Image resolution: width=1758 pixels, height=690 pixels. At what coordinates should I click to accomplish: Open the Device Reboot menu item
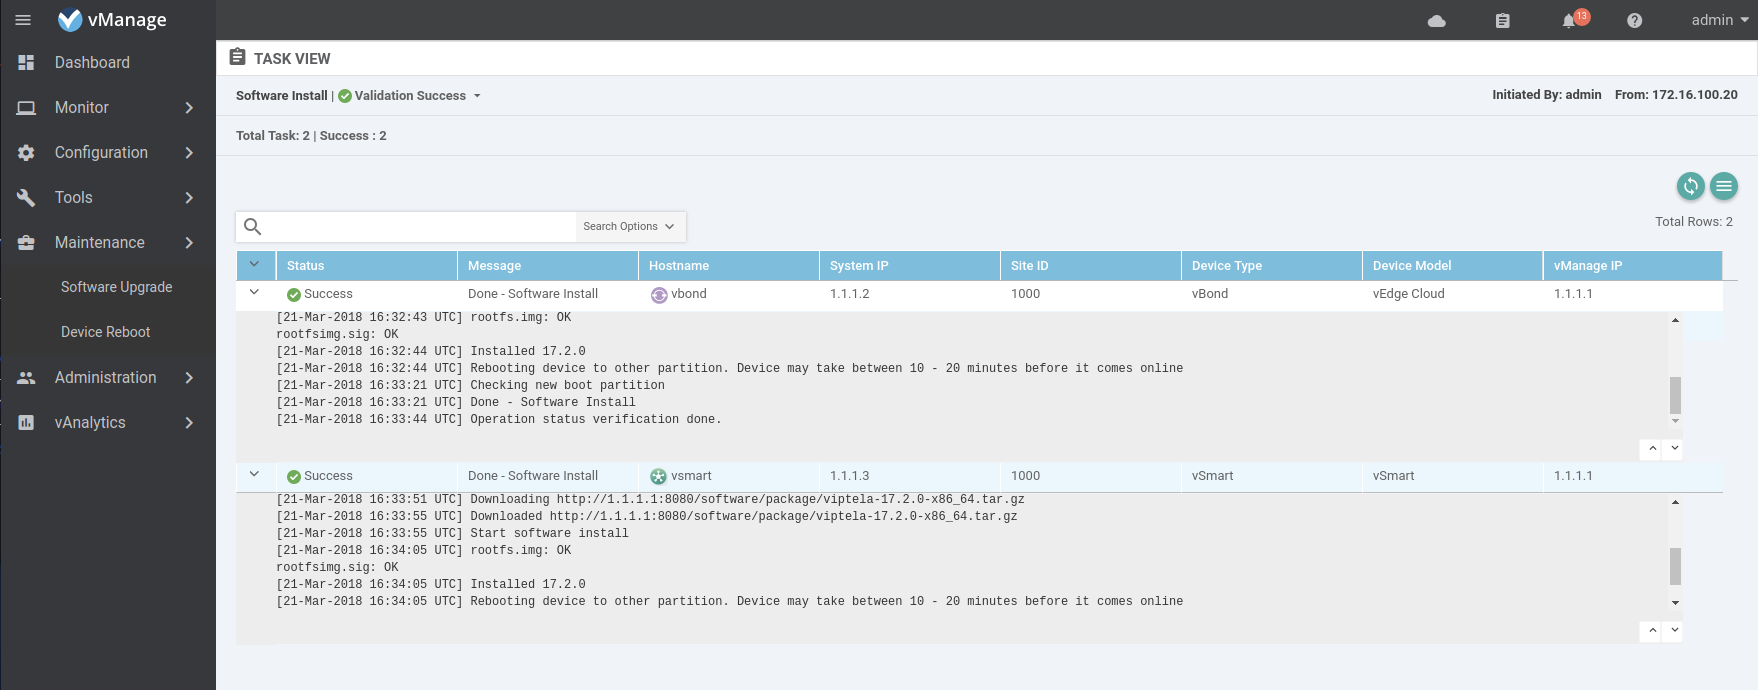[105, 332]
